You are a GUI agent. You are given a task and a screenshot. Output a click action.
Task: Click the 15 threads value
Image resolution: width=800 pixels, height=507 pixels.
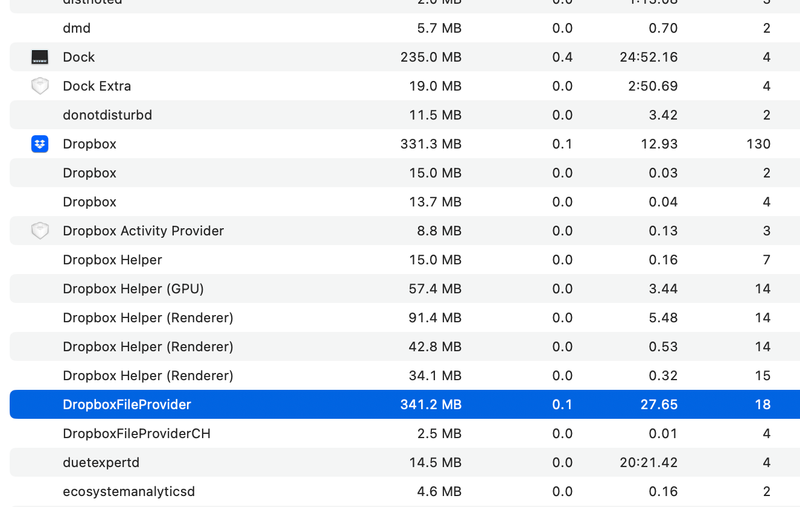tap(762, 375)
